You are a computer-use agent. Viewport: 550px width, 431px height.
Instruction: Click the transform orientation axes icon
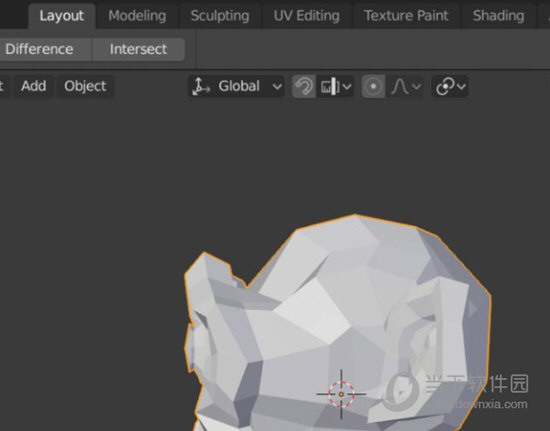click(x=201, y=87)
